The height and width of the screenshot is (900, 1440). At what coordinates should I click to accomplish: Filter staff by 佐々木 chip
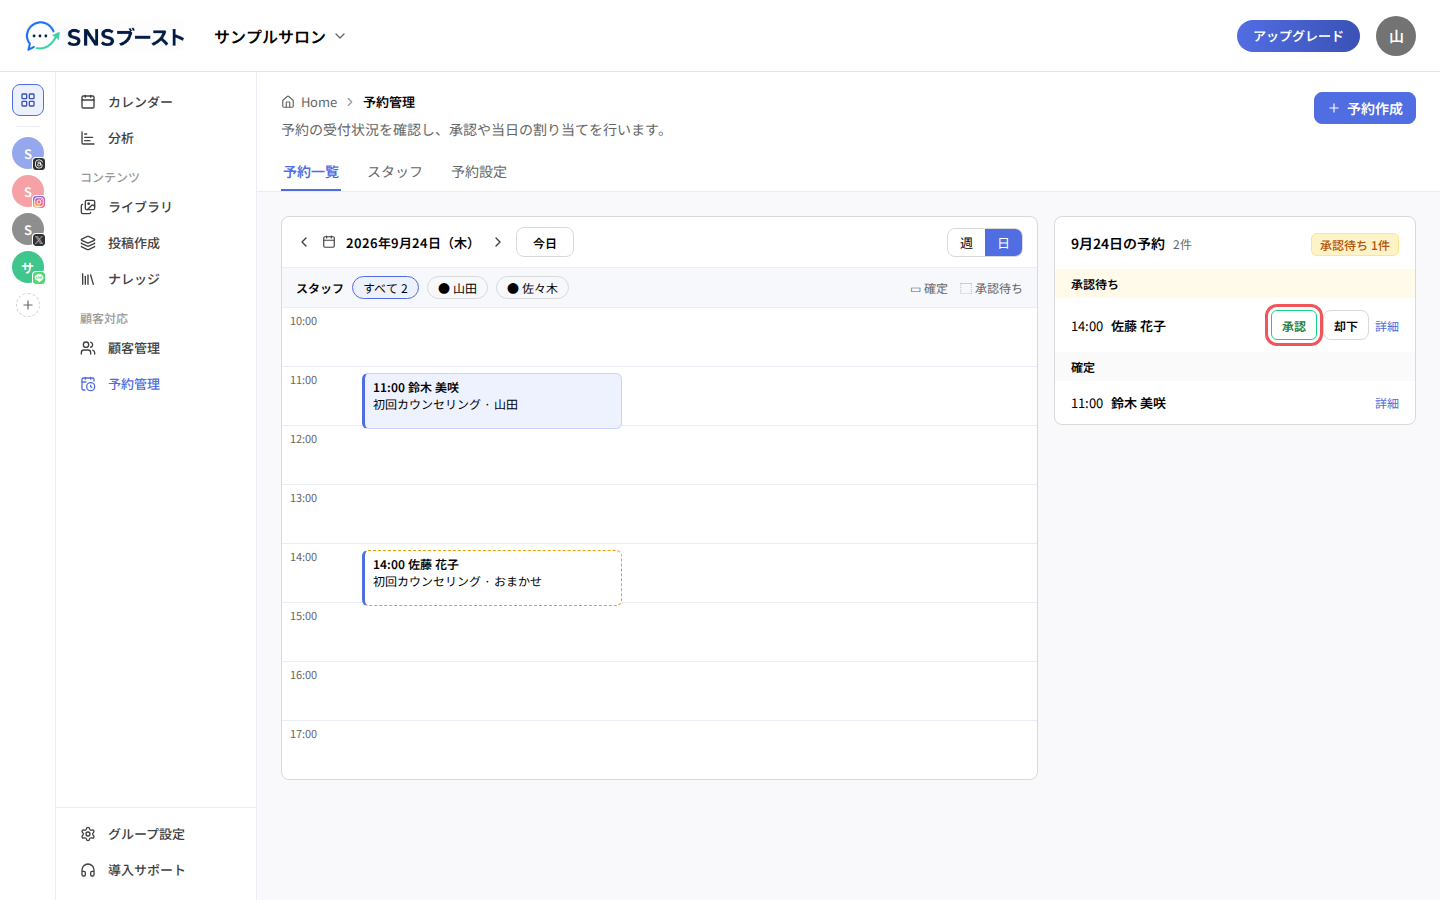pos(532,288)
